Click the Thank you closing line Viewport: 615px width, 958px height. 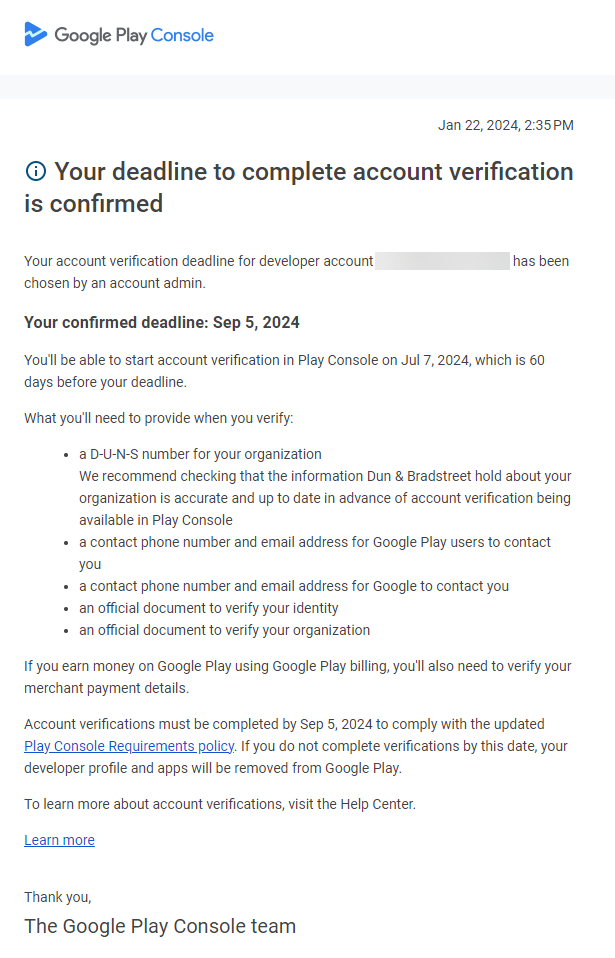tap(57, 897)
